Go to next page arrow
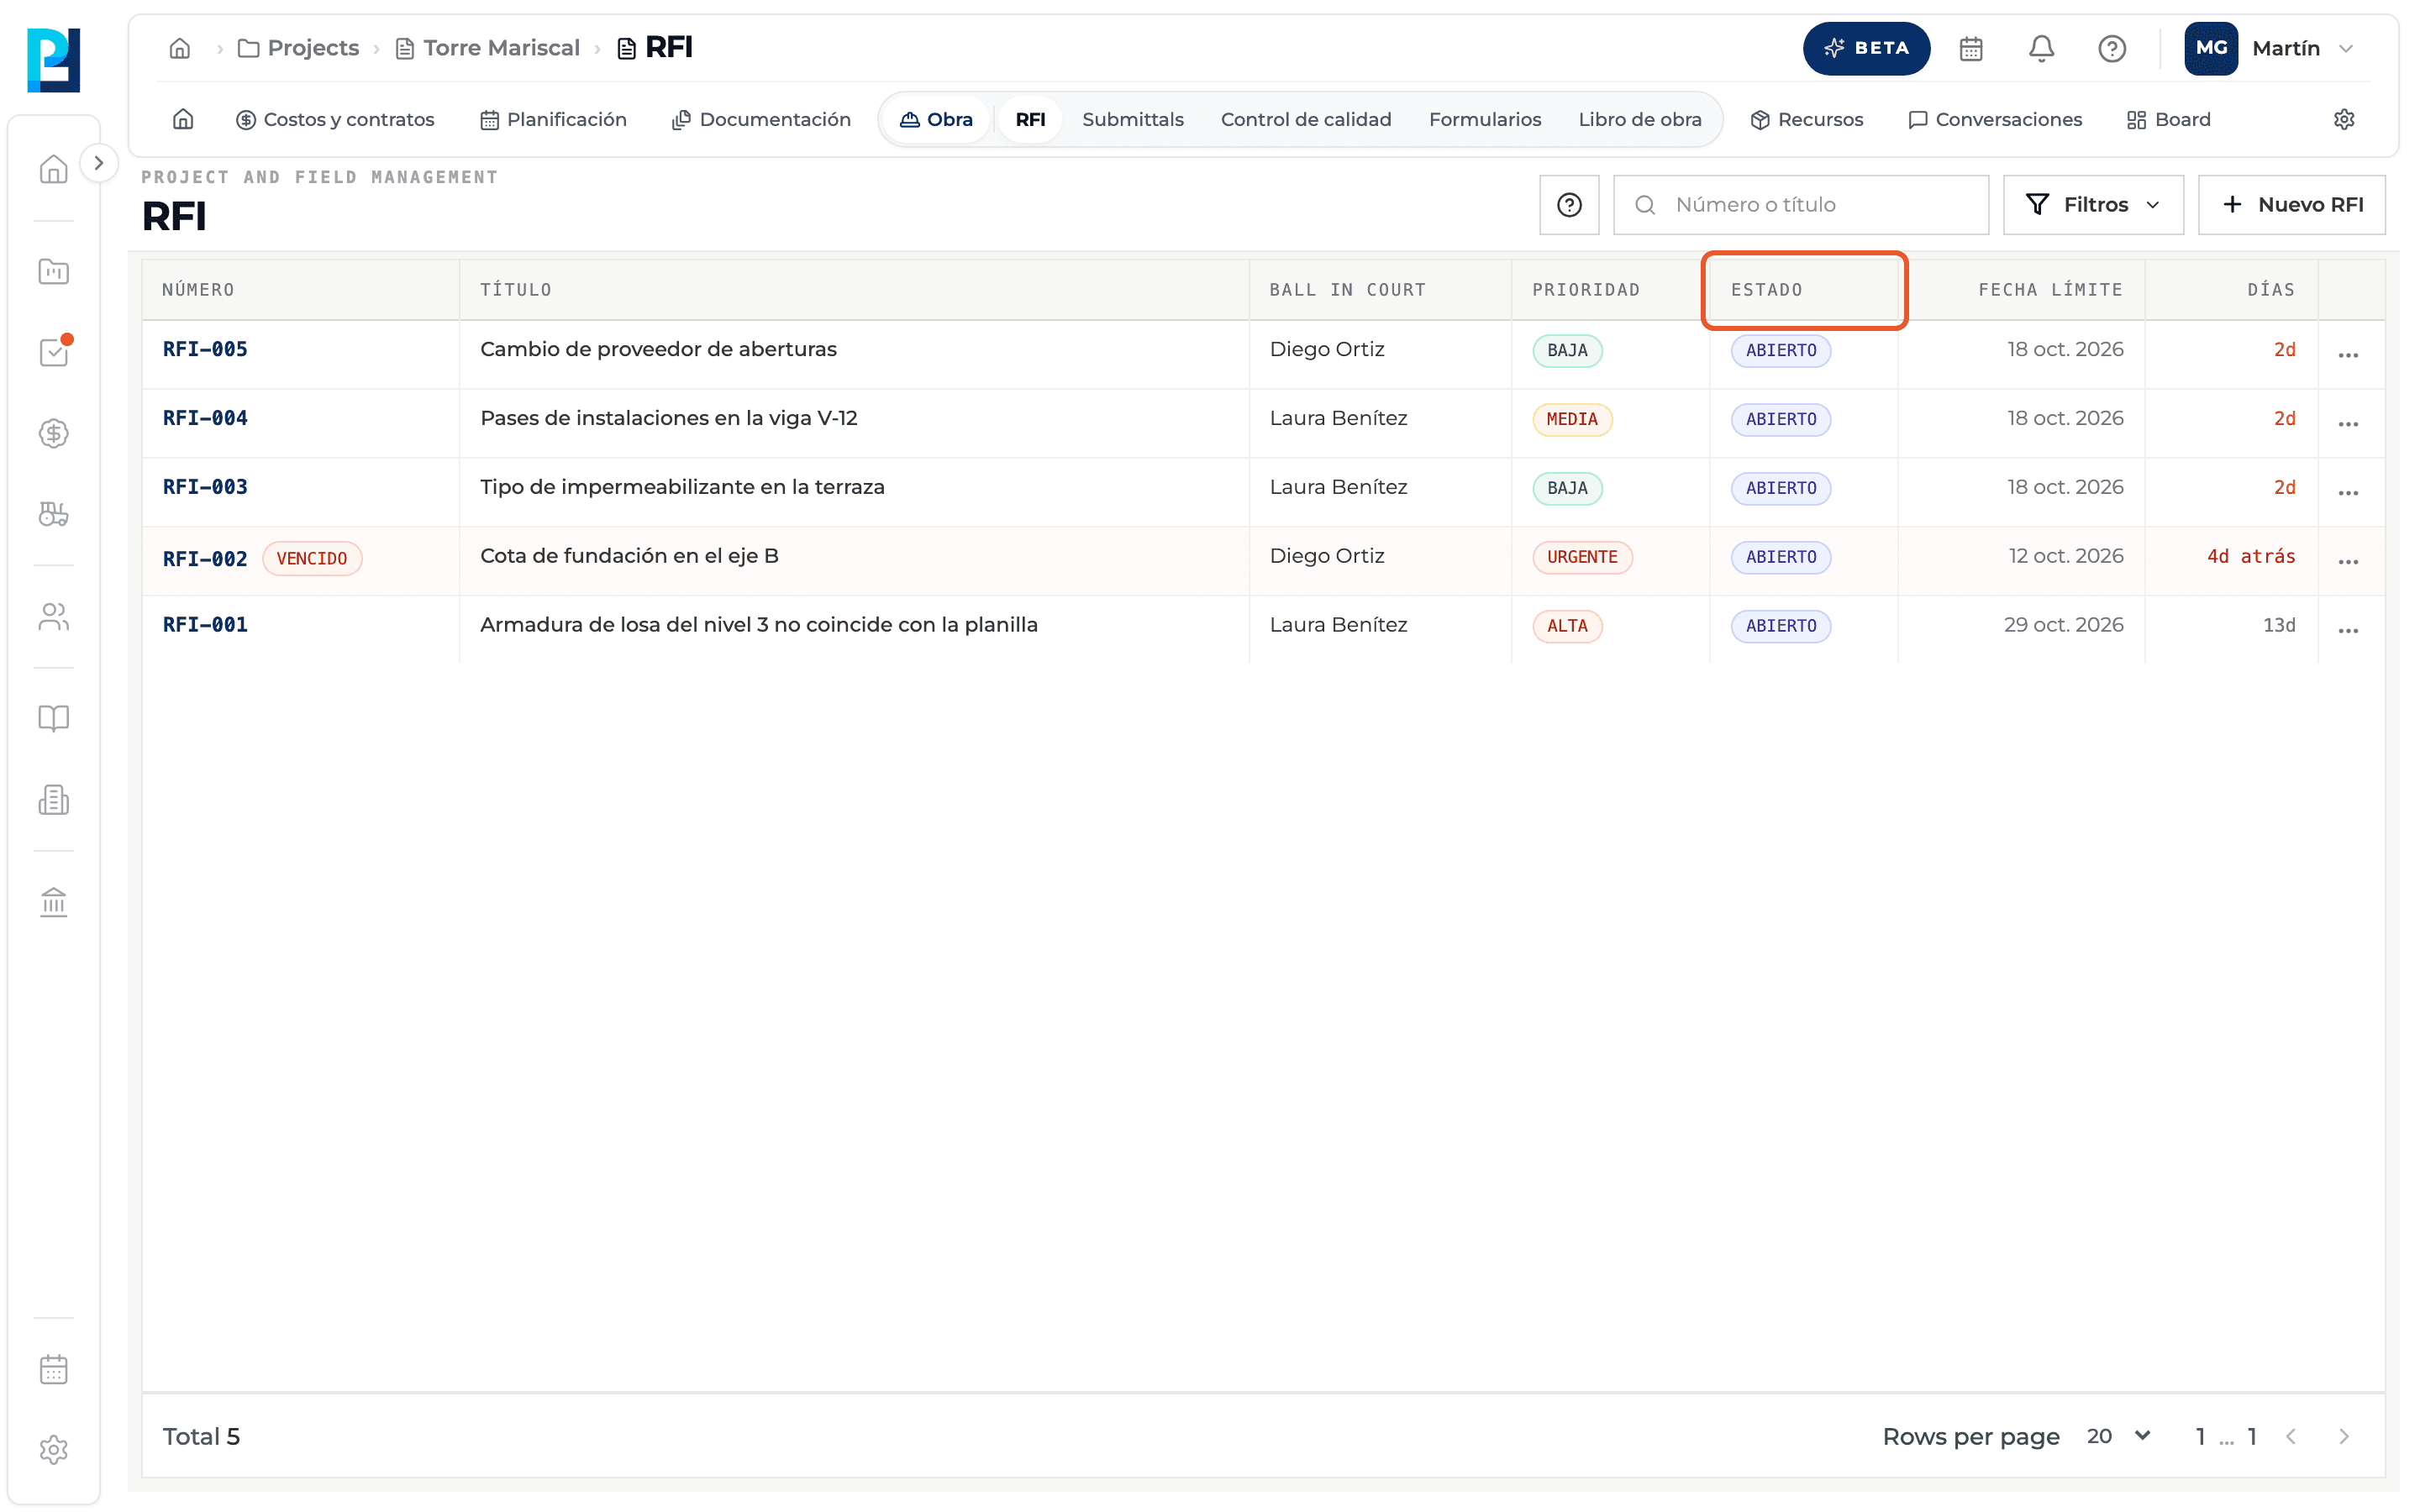This screenshot has height=1512, width=2420. click(x=2343, y=1436)
